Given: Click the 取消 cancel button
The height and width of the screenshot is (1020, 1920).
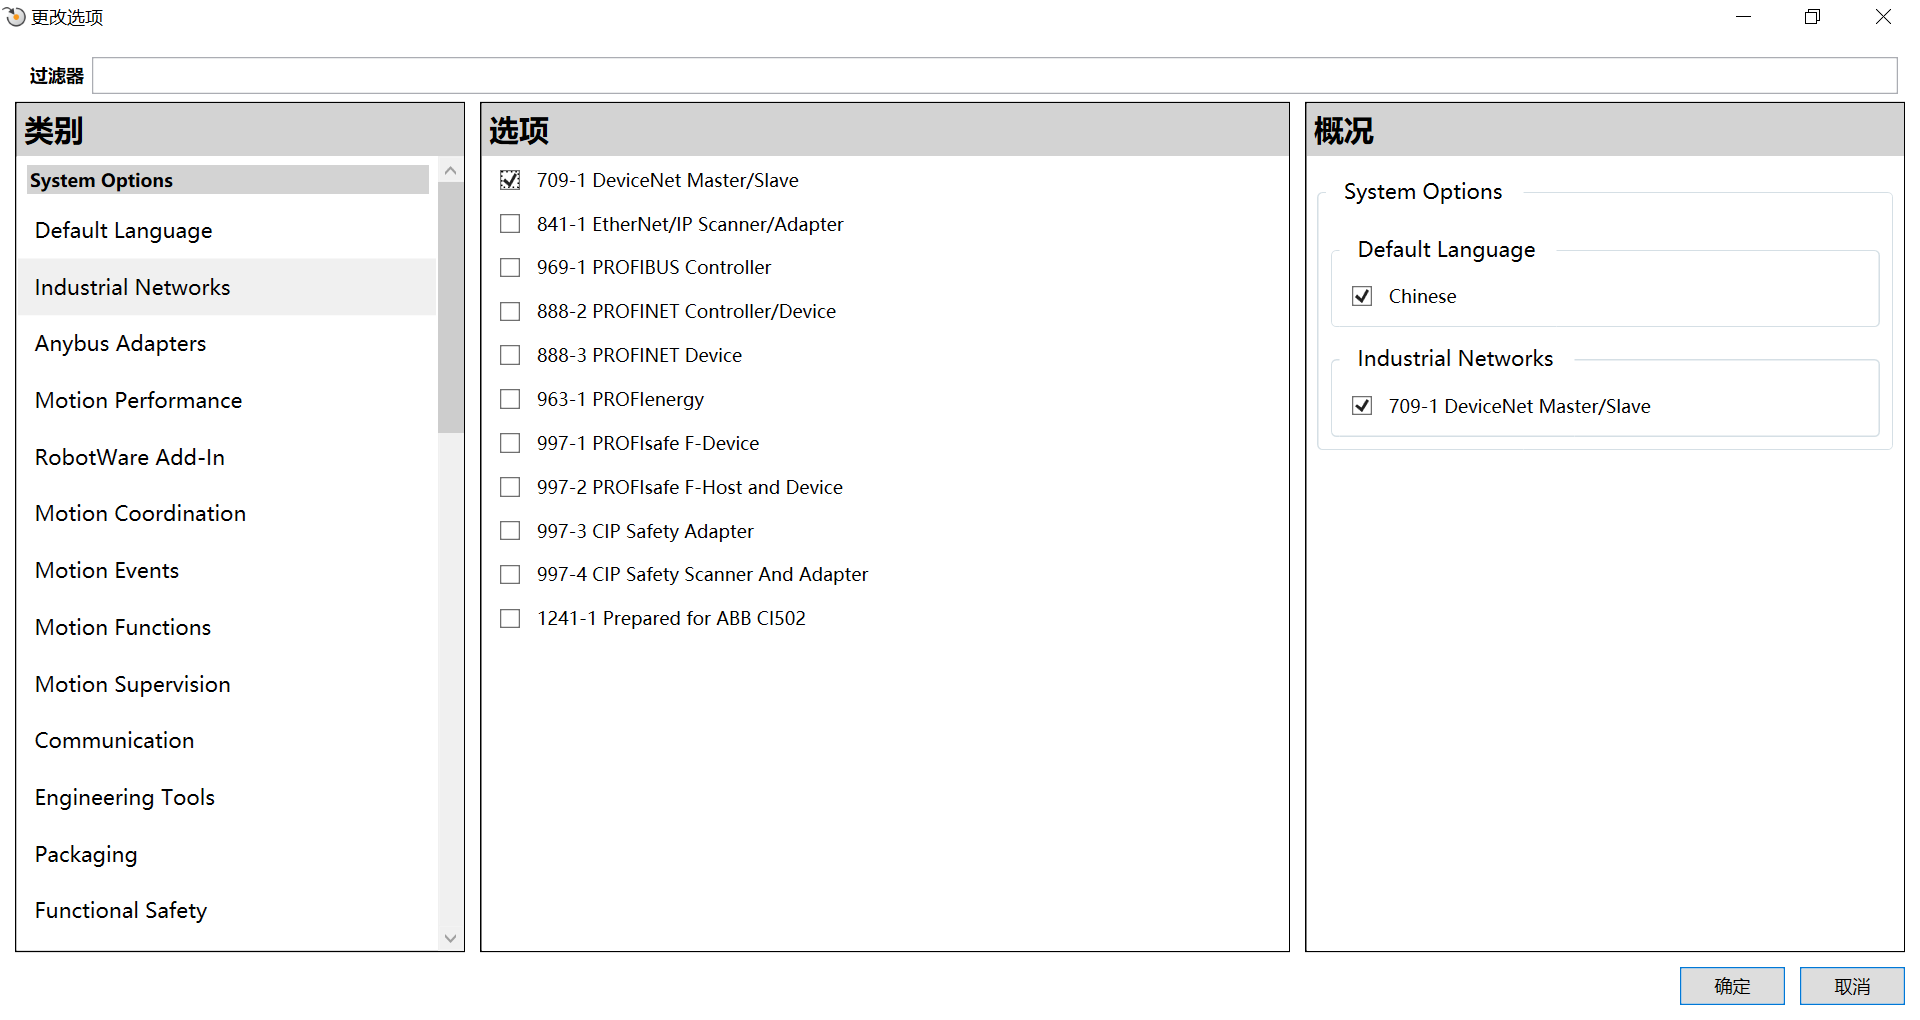Looking at the screenshot, I should pyautogui.click(x=1852, y=986).
